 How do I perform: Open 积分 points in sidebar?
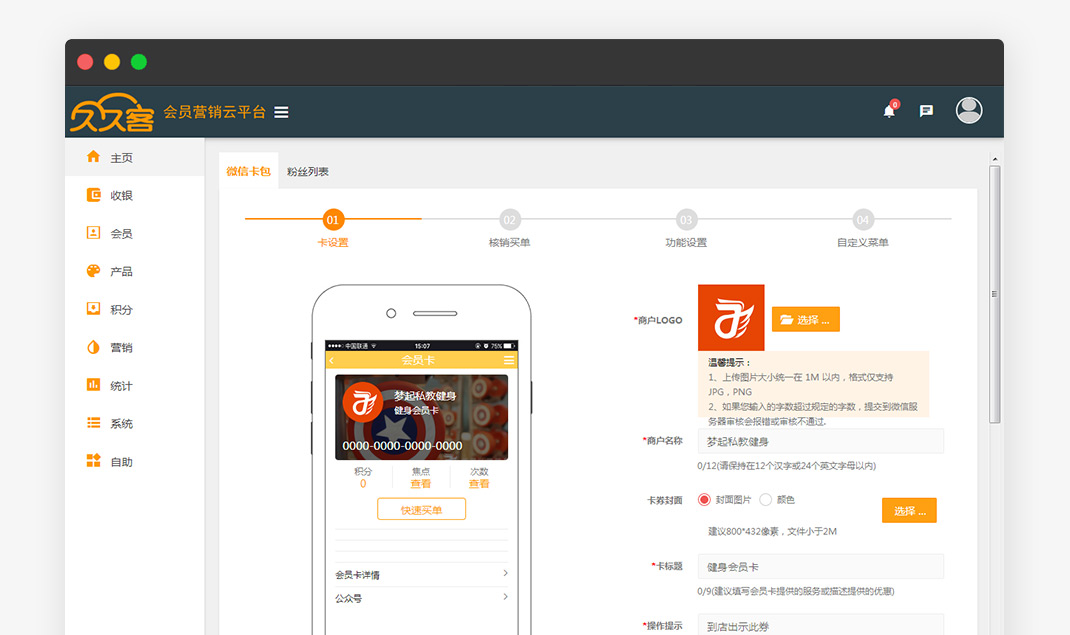pos(121,310)
